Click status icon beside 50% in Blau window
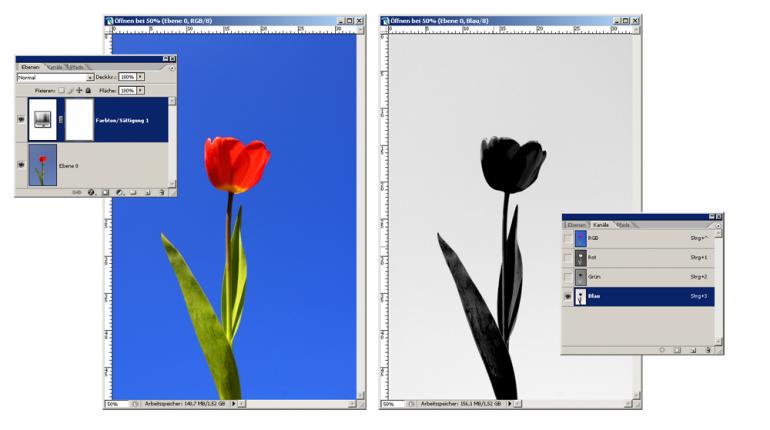The width and height of the screenshot is (770, 430). coord(411,403)
